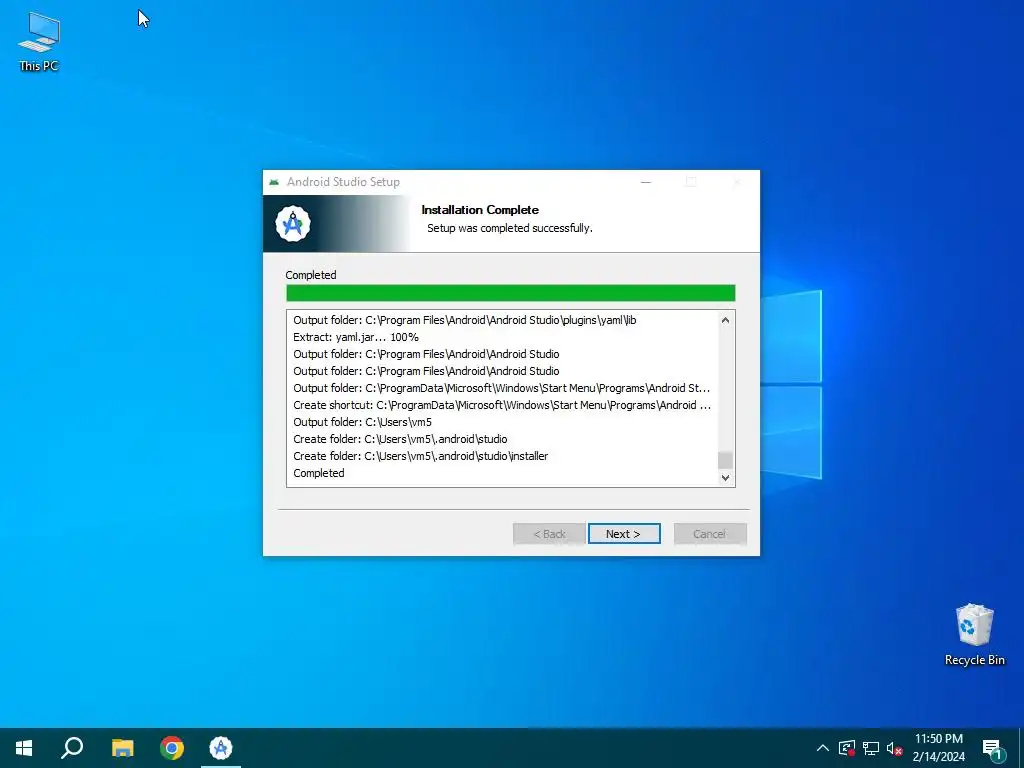Launch File Explorer from taskbar
1024x768 pixels.
(122, 748)
